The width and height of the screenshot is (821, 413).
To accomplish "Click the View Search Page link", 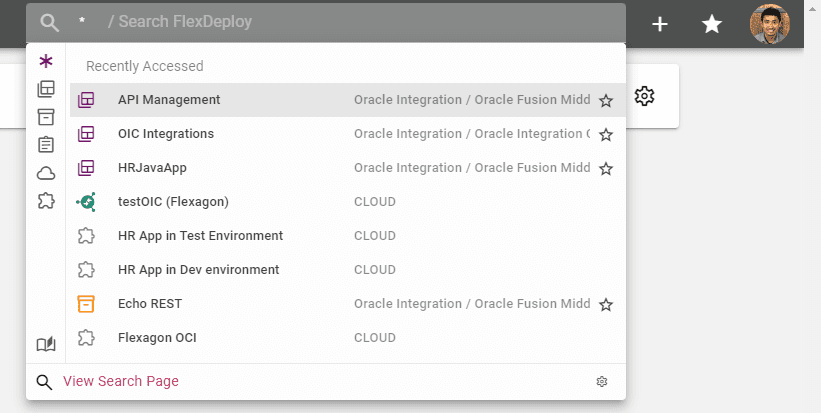I will 121,381.
